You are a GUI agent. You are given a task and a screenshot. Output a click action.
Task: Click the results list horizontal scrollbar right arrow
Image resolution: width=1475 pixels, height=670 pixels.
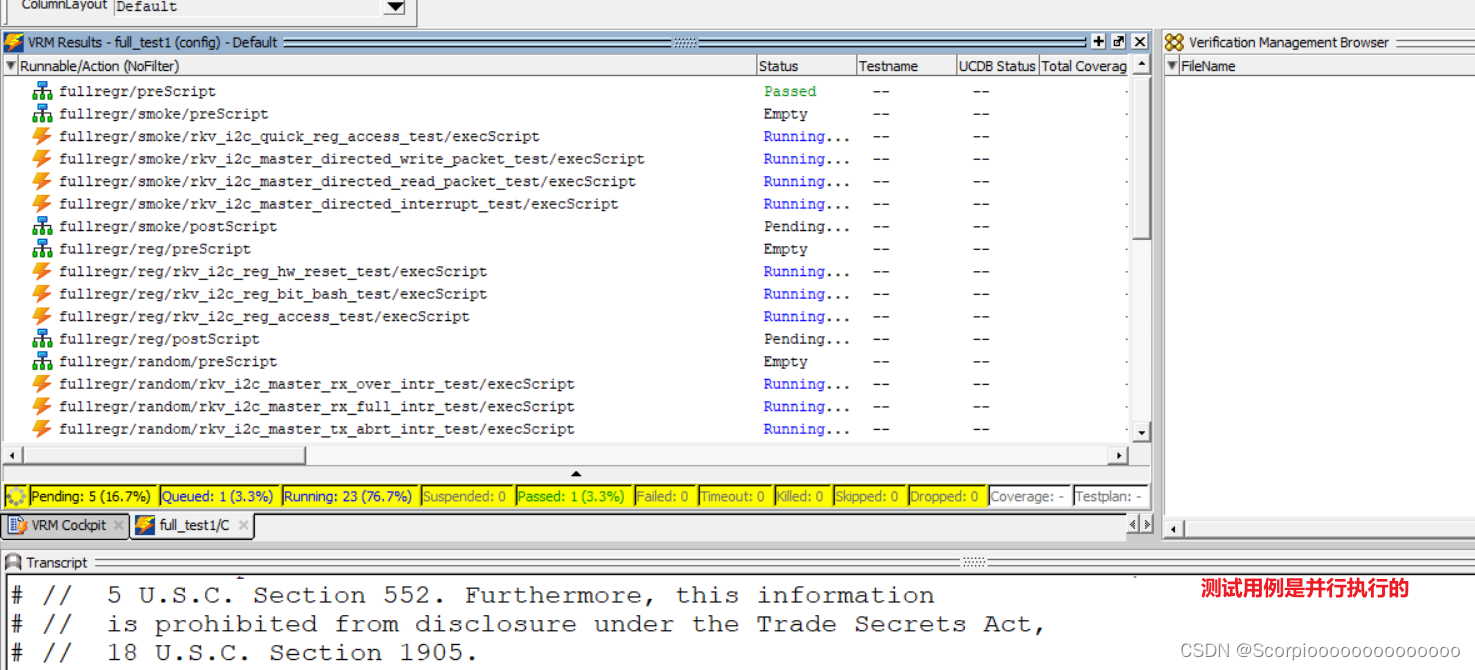(1119, 455)
